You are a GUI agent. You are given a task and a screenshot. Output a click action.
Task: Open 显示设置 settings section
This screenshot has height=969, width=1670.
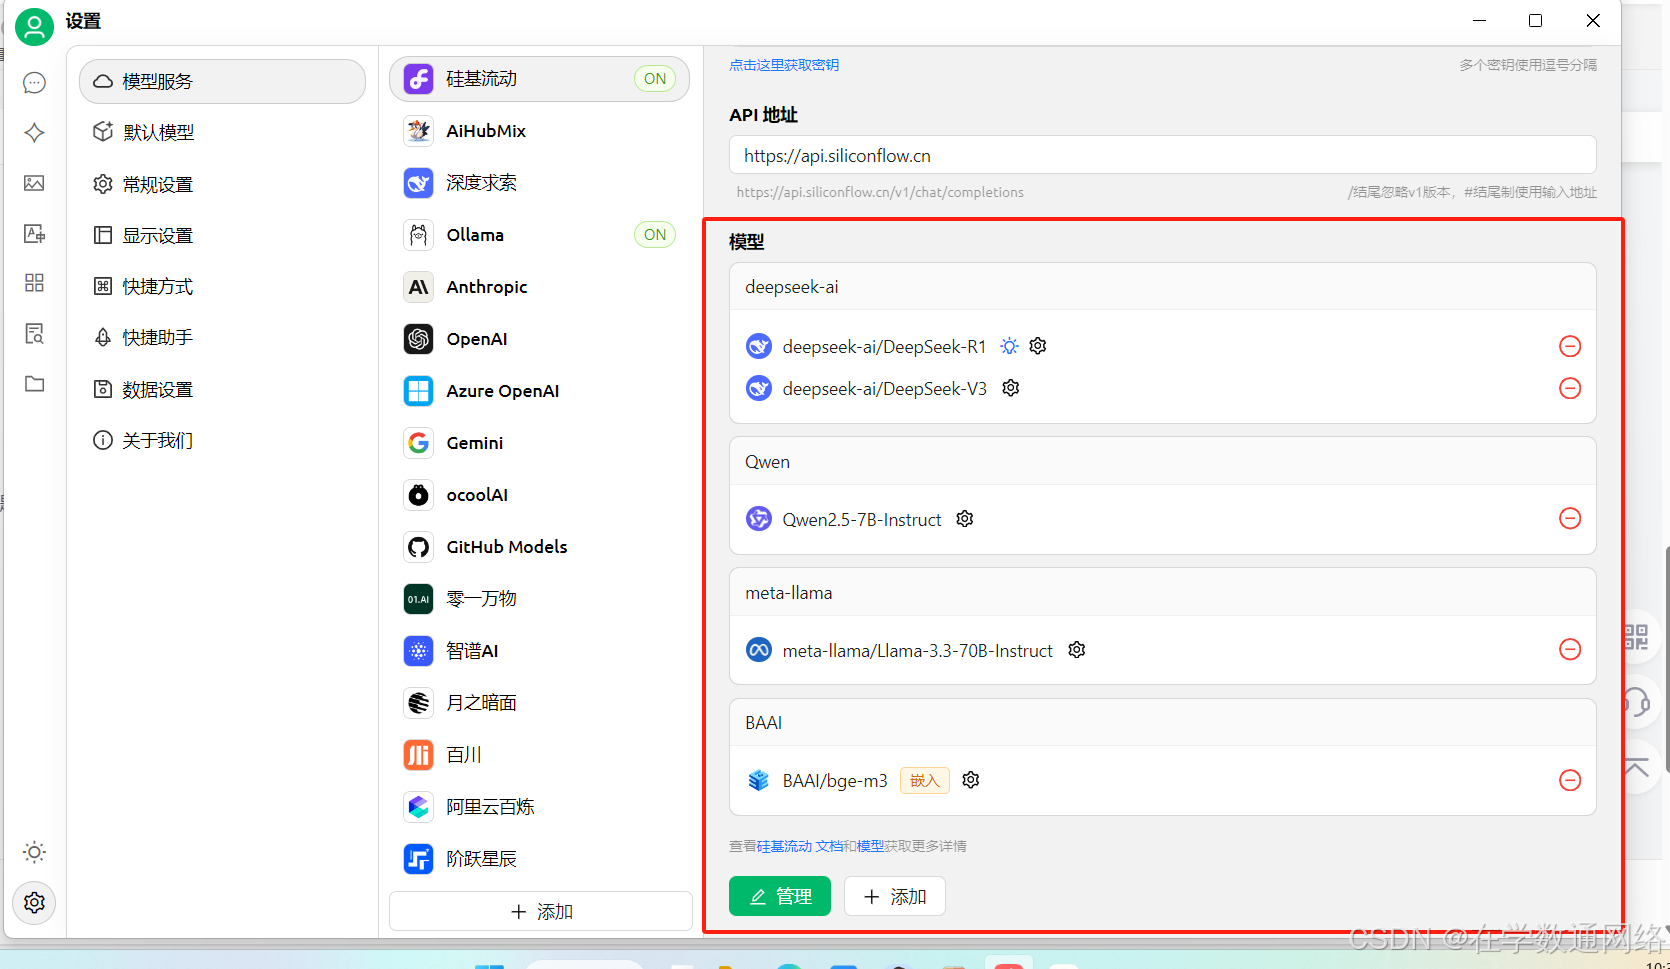pos(222,235)
